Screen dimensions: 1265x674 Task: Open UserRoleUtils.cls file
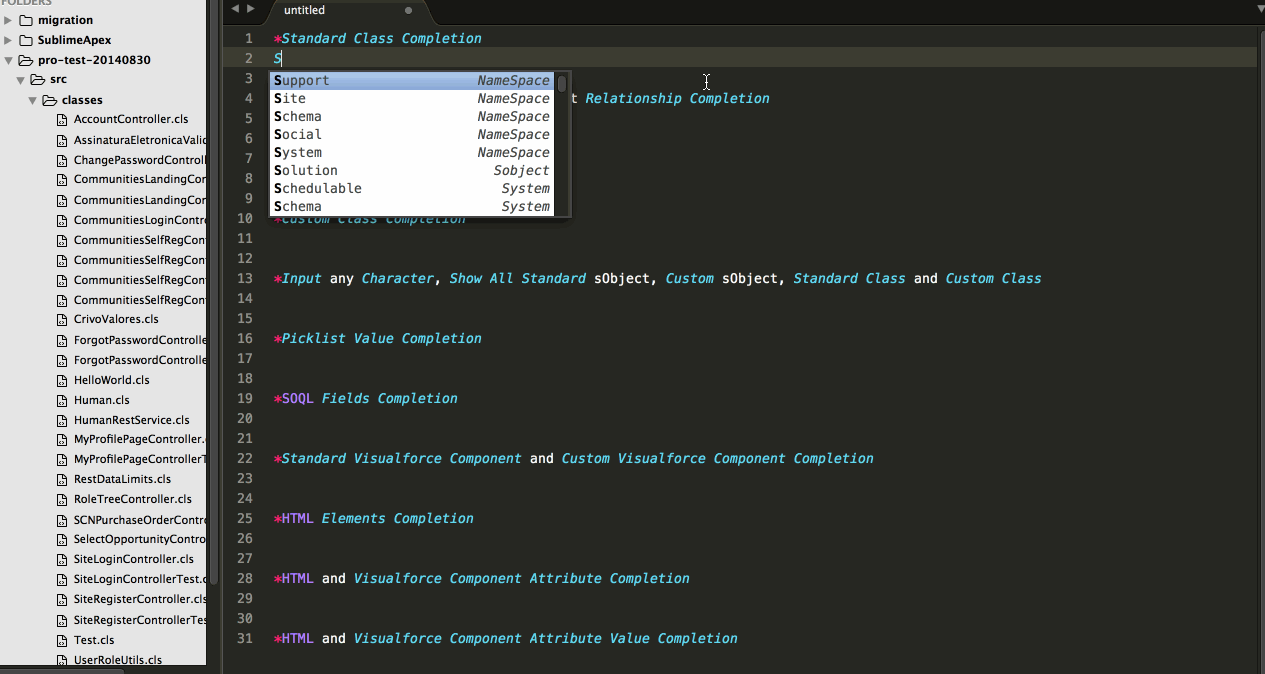coord(117,660)
